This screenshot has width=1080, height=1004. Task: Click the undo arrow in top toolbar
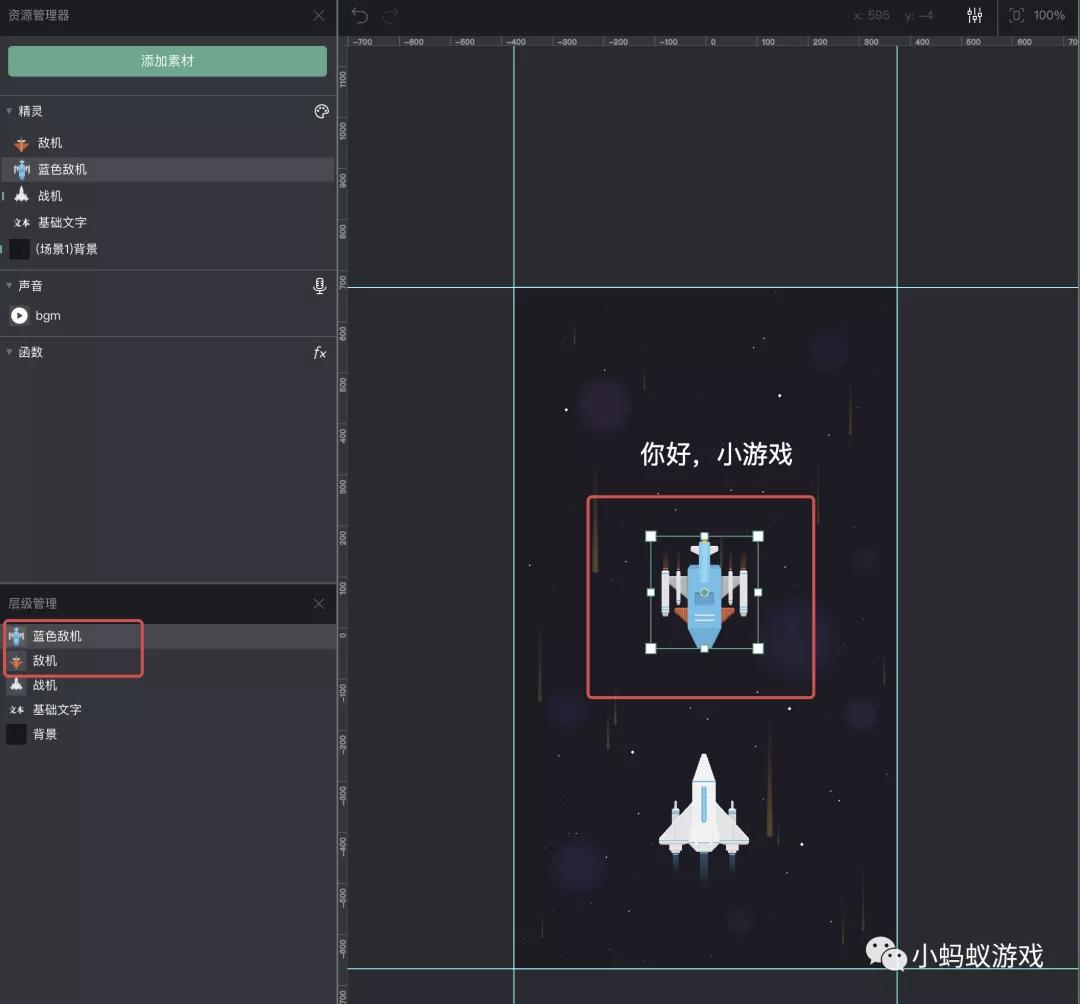point(359,16)
